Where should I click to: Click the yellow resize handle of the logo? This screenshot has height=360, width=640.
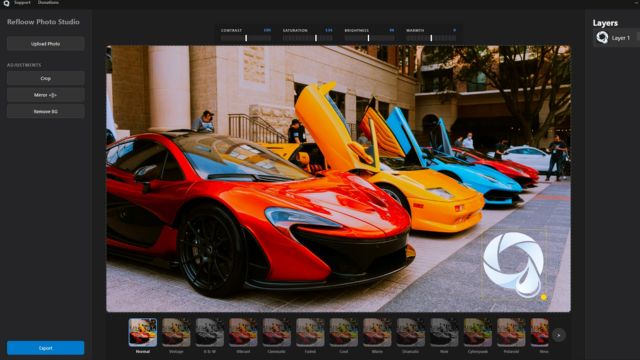point(544,297)
